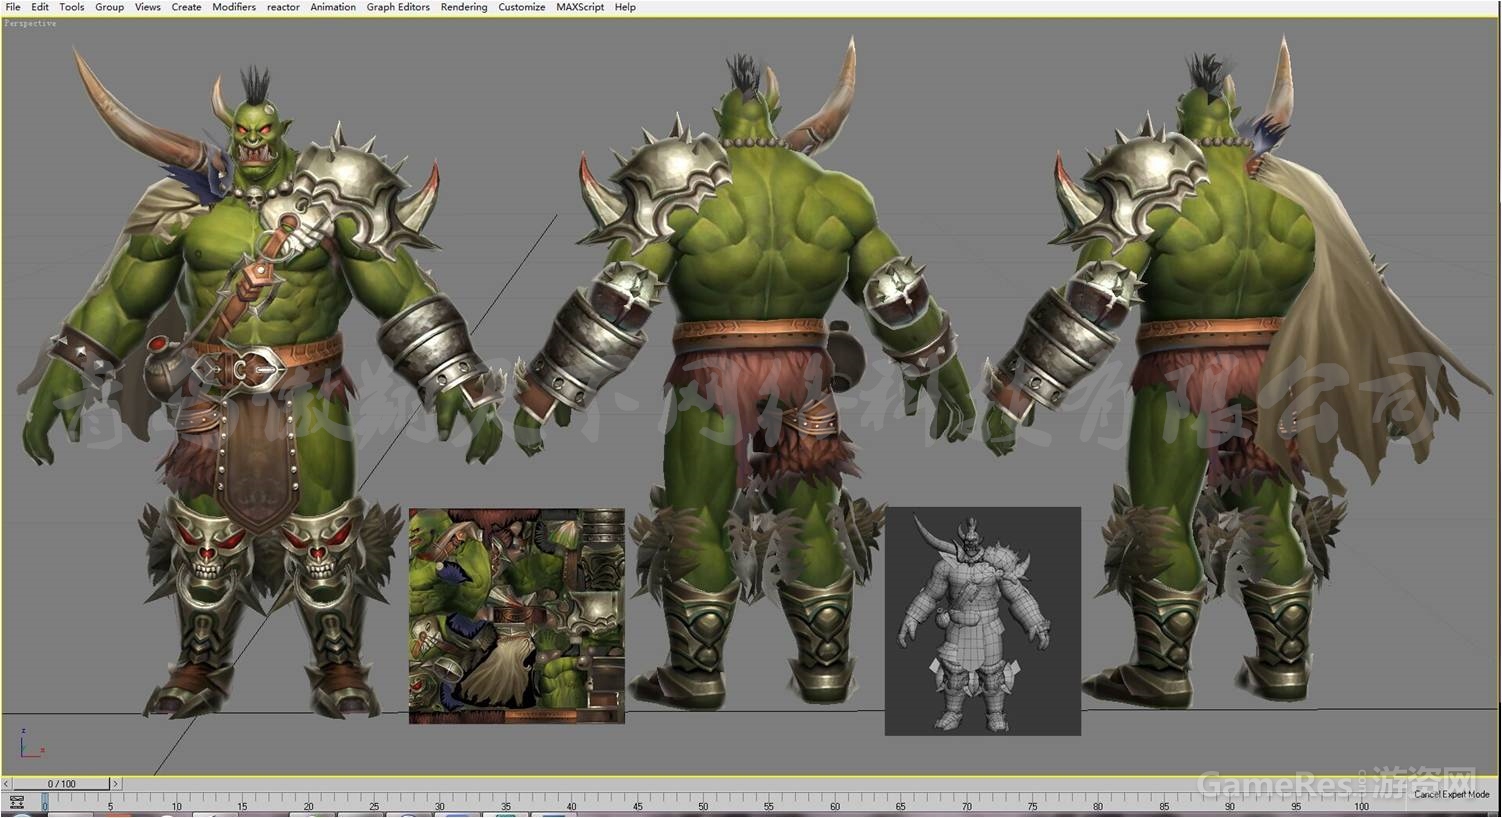1502x818 pixels.
Task: Open the Views menu
Action: point(147,7)
